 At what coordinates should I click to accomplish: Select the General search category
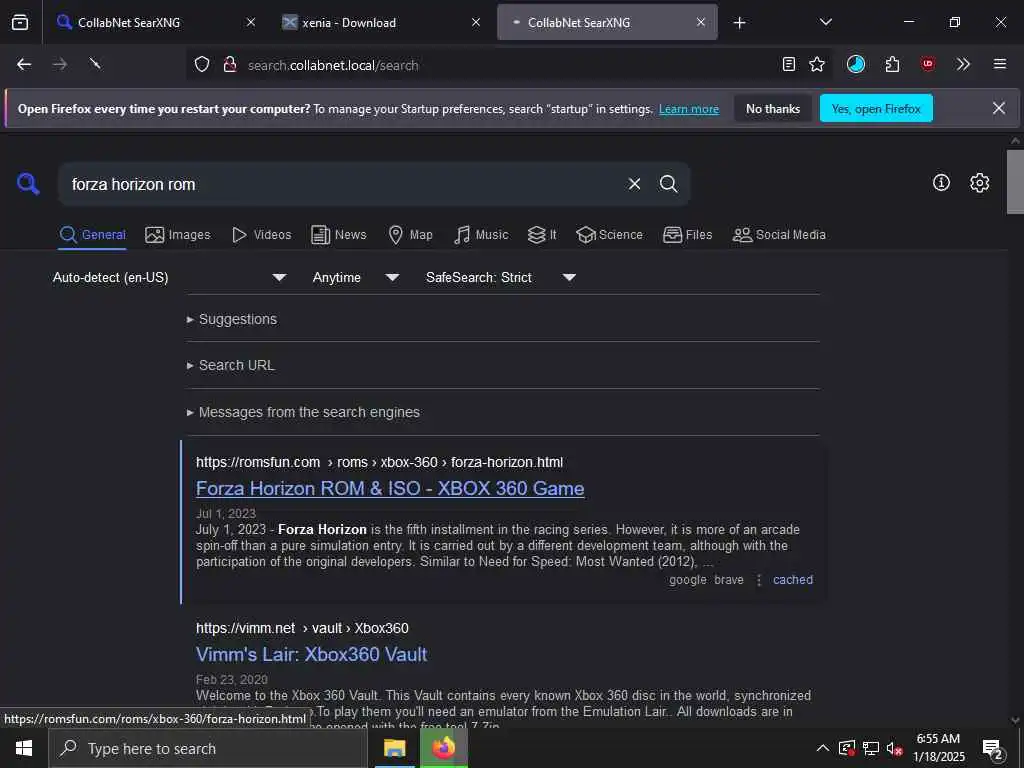[x=92, y=234]
